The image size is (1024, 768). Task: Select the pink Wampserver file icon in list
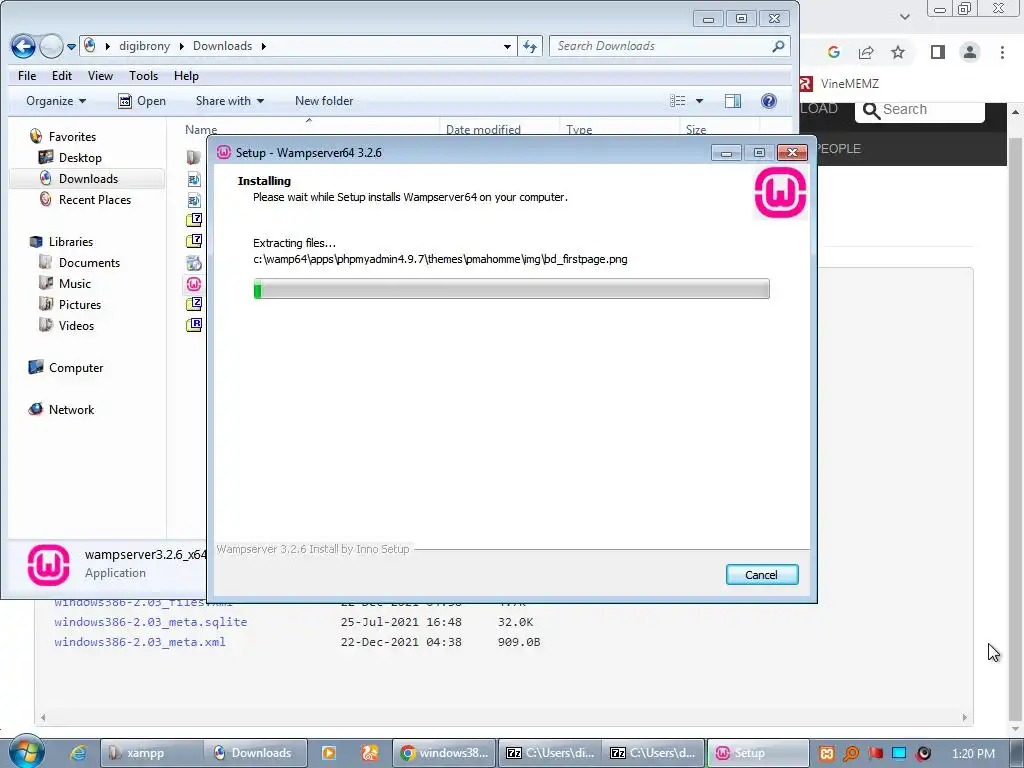pyautogui.click(x=194, y=284)
